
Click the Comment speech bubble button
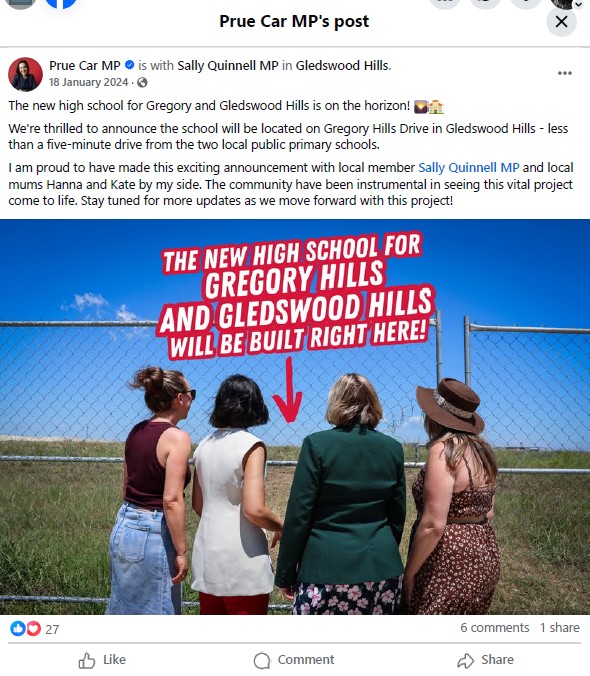click(294, 660)
